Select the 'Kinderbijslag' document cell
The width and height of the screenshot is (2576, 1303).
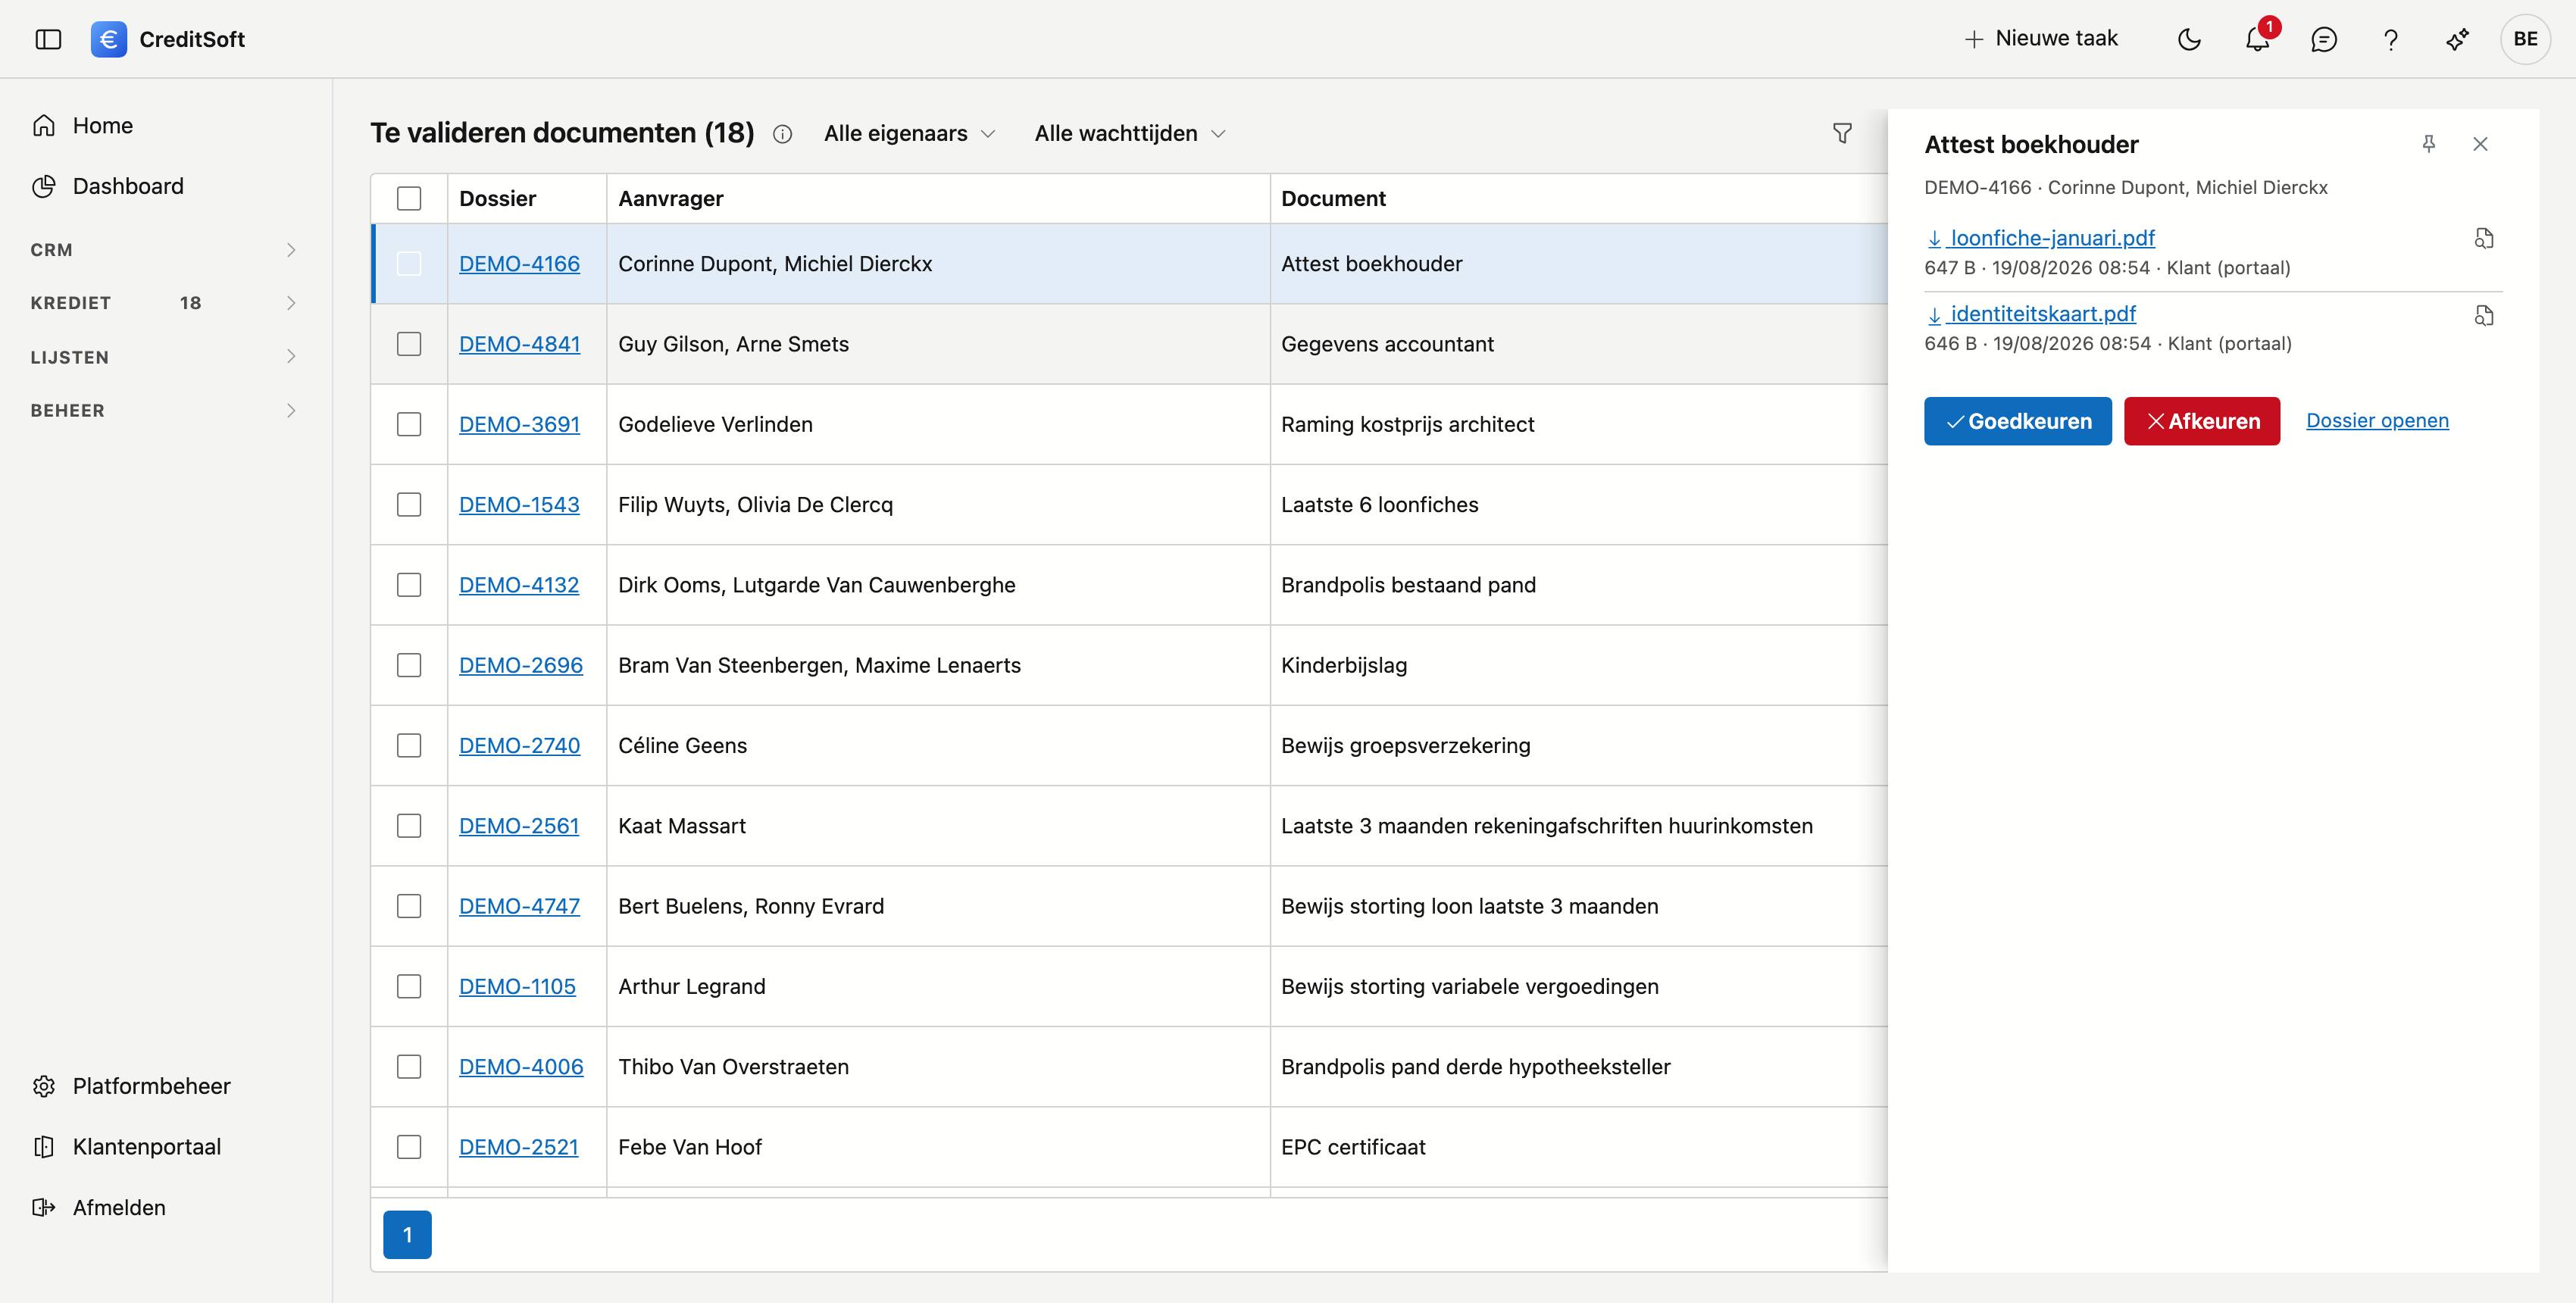[x=1578, y=665]
